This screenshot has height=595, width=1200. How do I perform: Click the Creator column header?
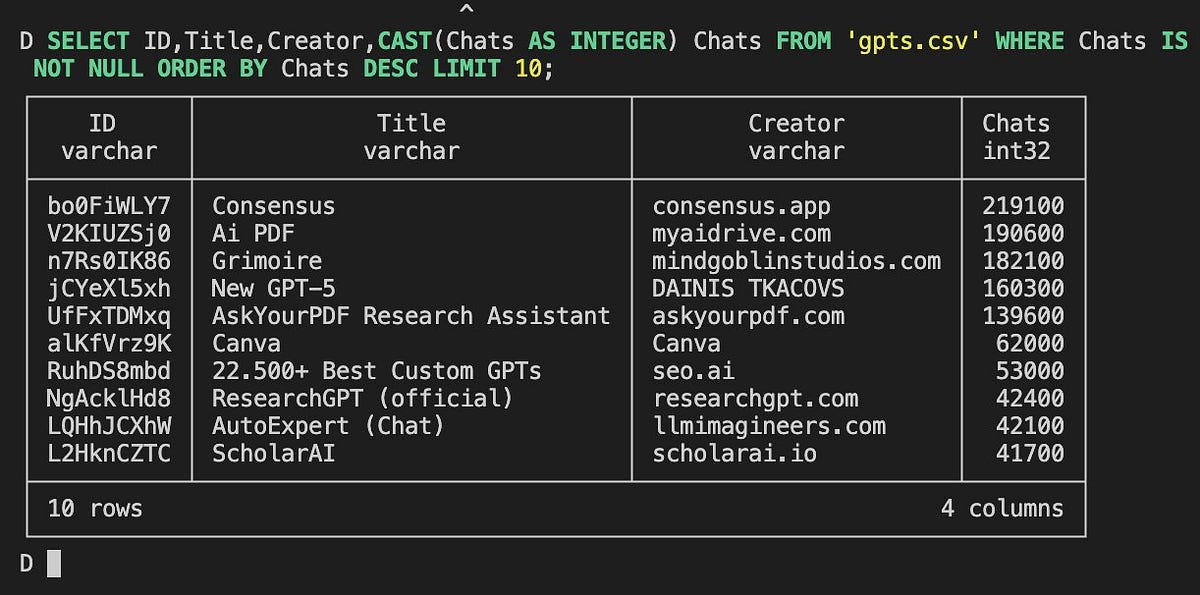[x=796, y=123]
